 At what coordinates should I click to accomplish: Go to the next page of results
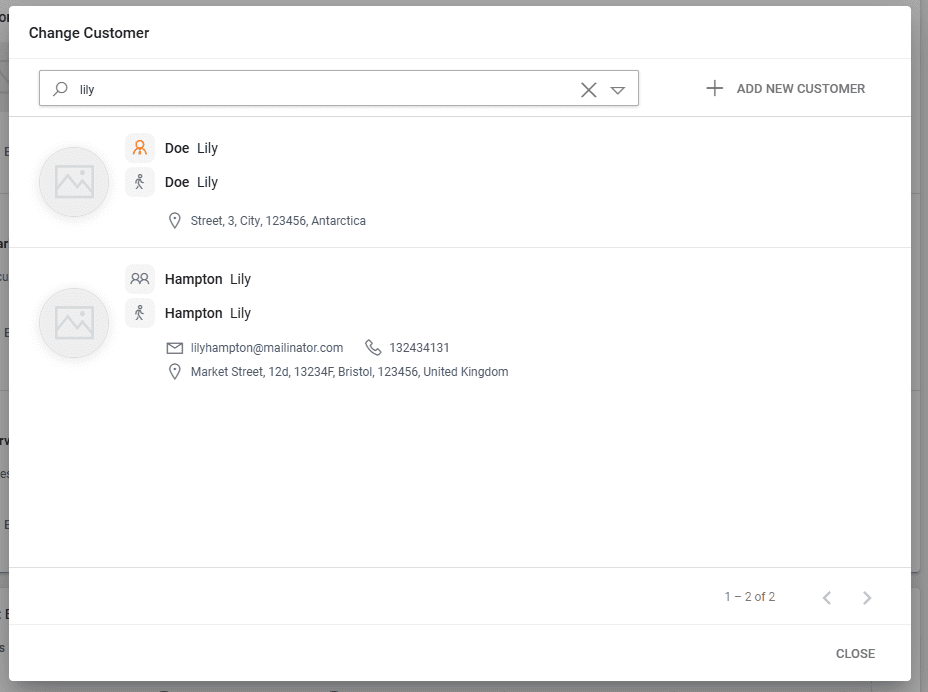tap(867, 598)
